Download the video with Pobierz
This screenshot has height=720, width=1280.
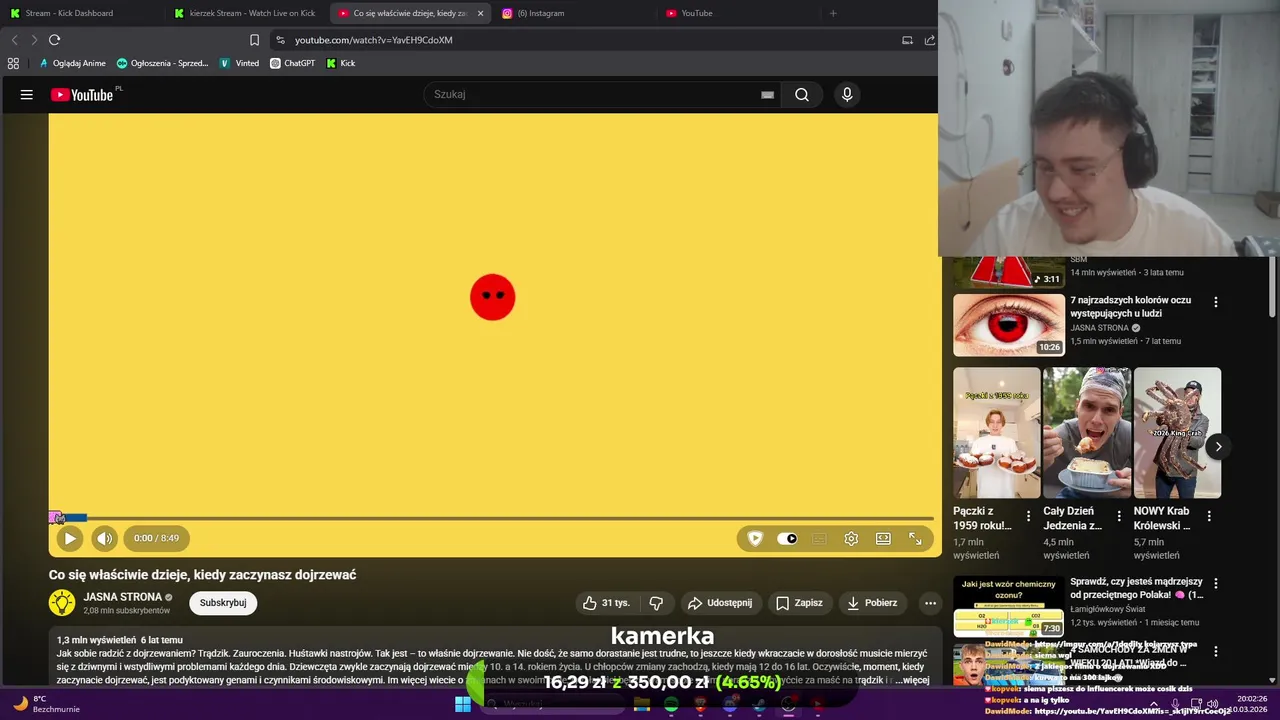872,603
